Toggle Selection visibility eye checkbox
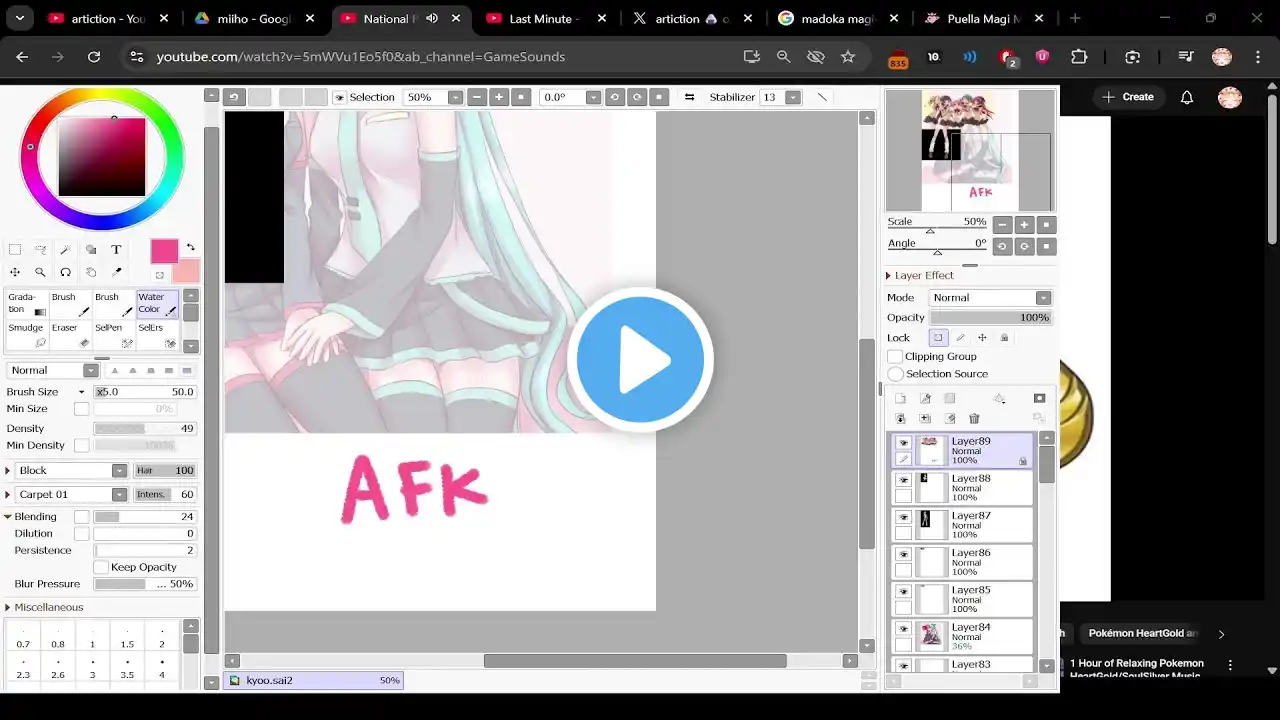 (x=339, y=97)
